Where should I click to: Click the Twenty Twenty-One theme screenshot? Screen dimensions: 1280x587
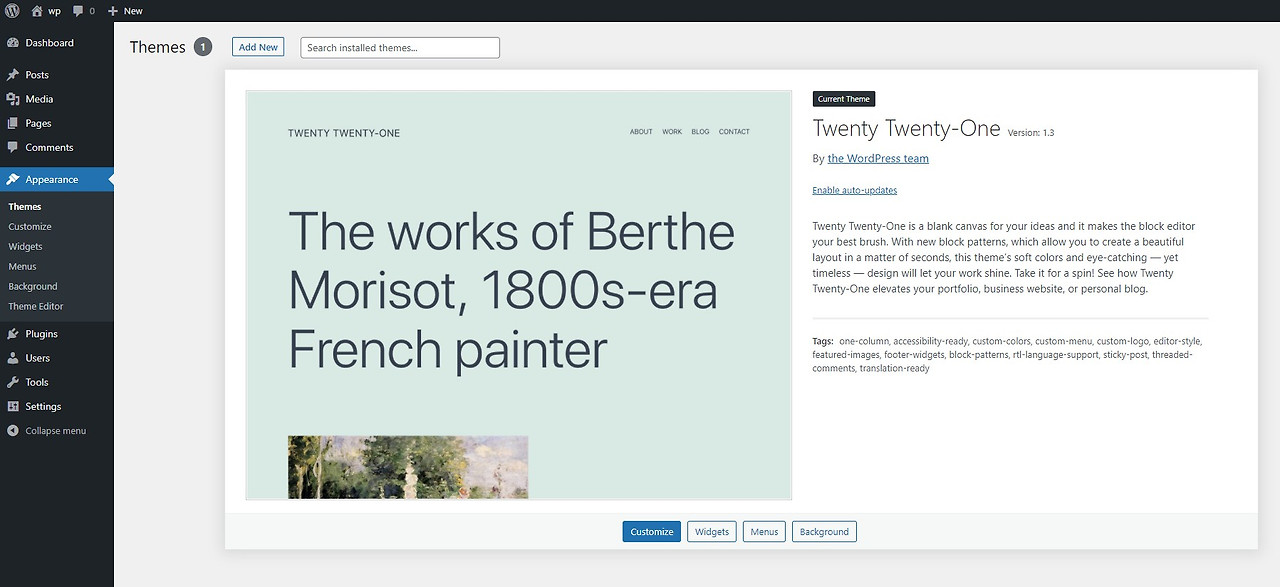[x=519, y=295]
